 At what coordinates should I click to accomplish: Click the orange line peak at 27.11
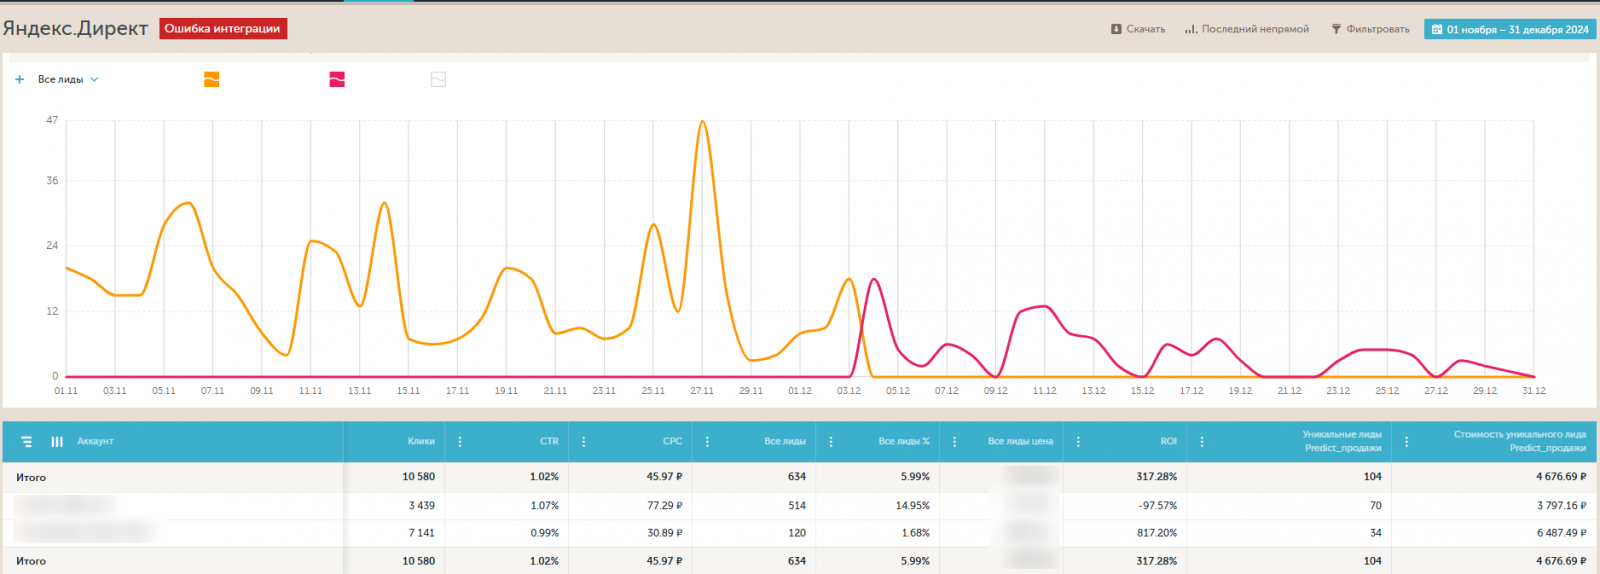tap(702, 122)
